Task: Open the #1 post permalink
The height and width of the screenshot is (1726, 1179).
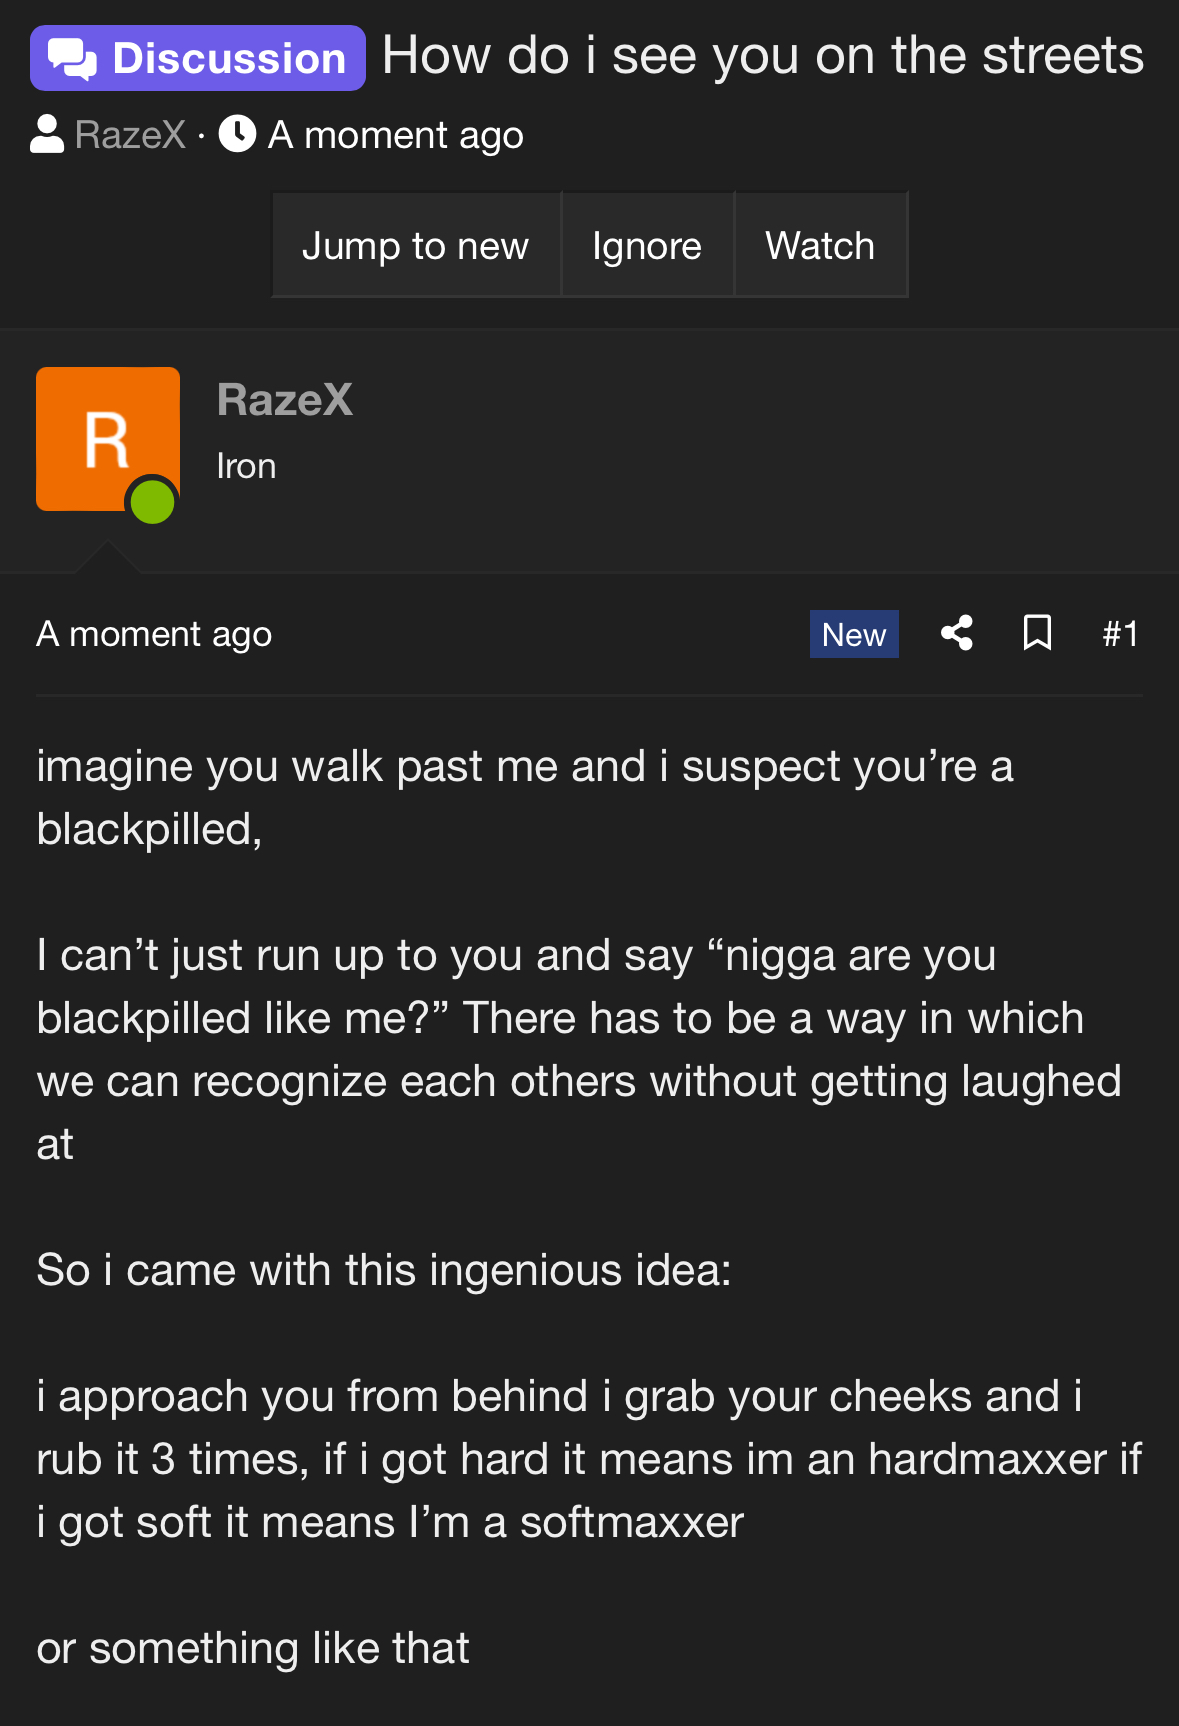Action: tap(1120, 634)
